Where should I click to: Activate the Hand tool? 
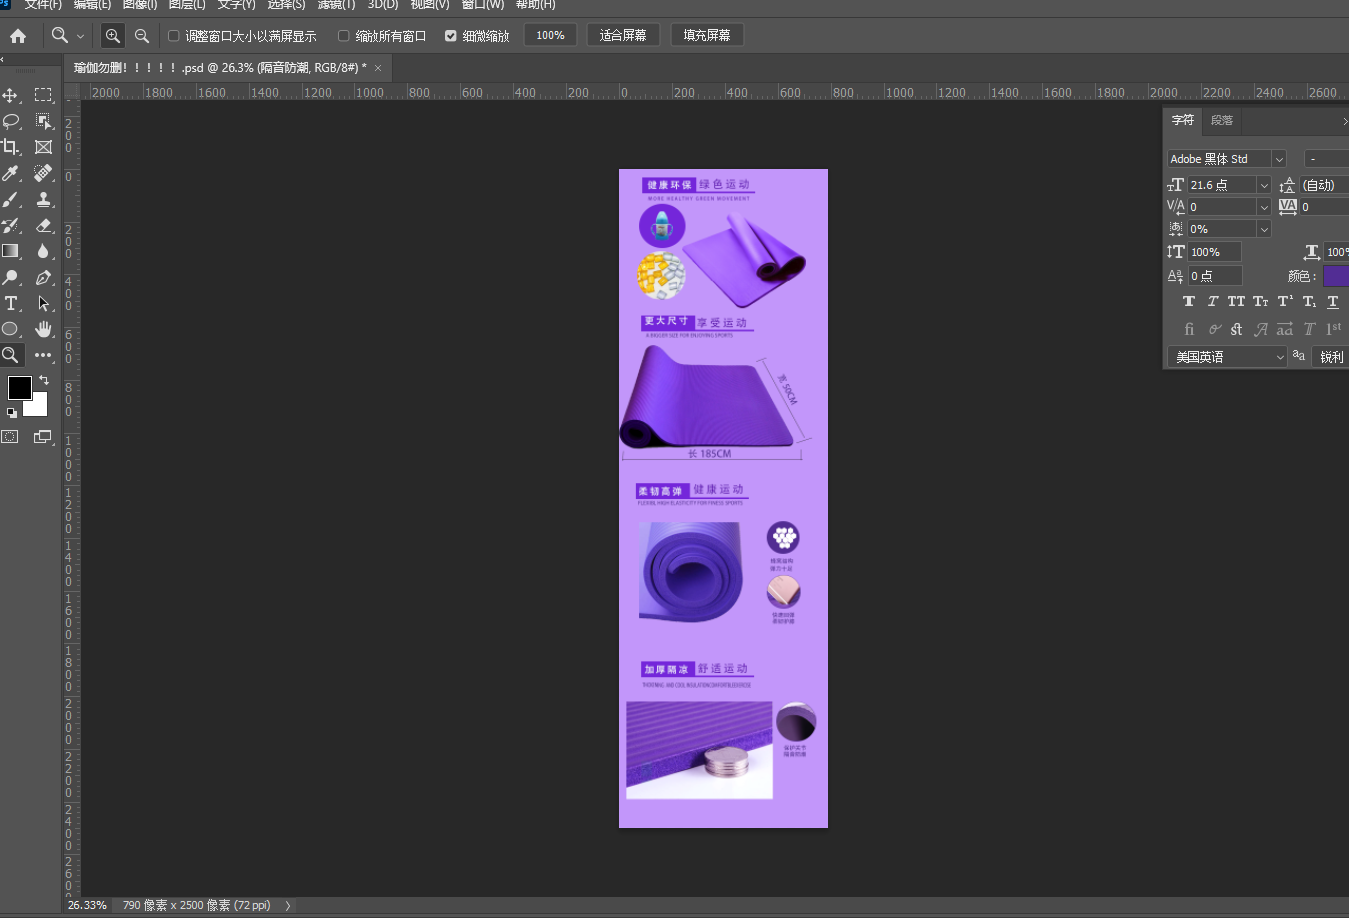43,329
